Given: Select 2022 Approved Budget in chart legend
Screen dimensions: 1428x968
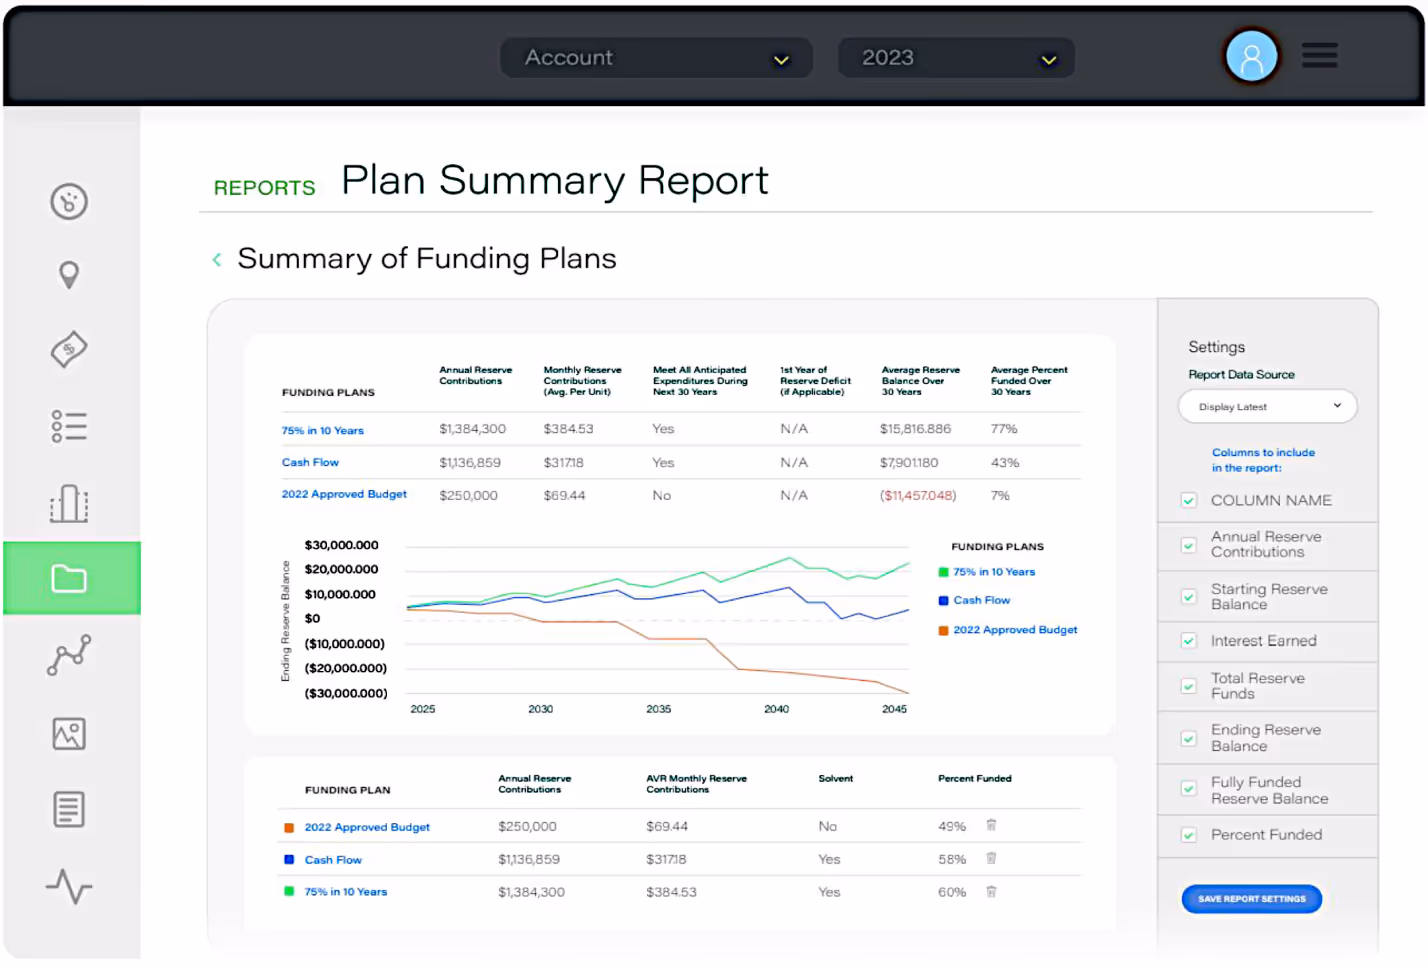Looking at the screenshot, I should pos(1015,630).
